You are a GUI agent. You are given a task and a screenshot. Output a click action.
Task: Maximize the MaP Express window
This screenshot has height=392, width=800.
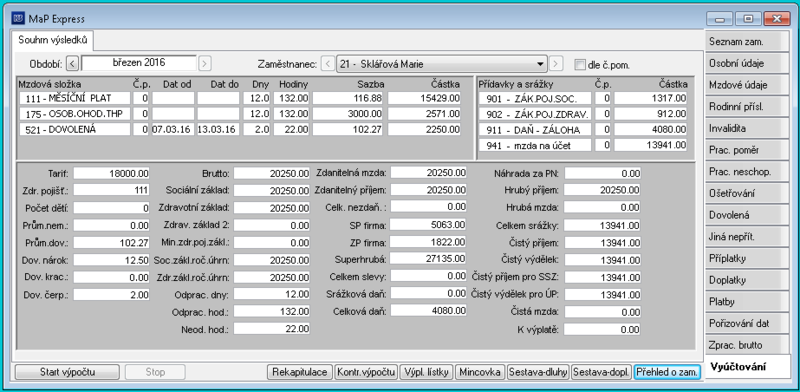748,19
